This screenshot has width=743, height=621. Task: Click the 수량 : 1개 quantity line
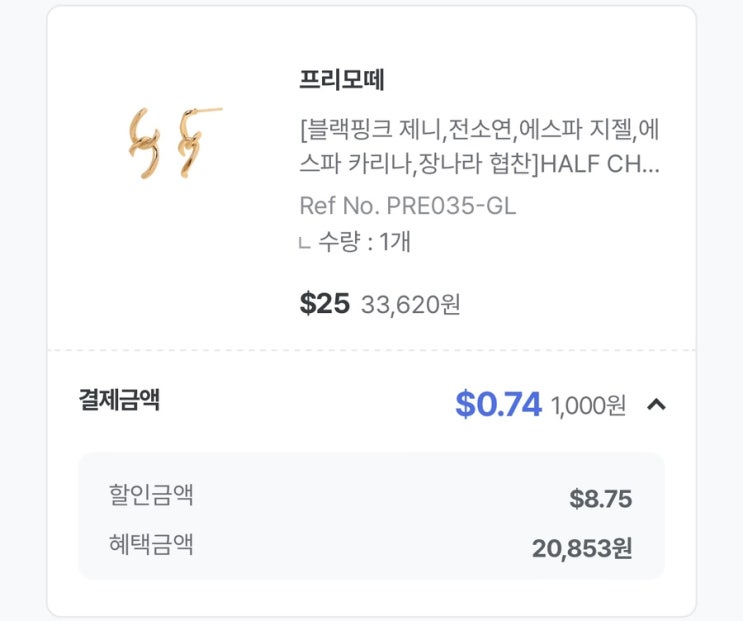[x=364, y=242]
